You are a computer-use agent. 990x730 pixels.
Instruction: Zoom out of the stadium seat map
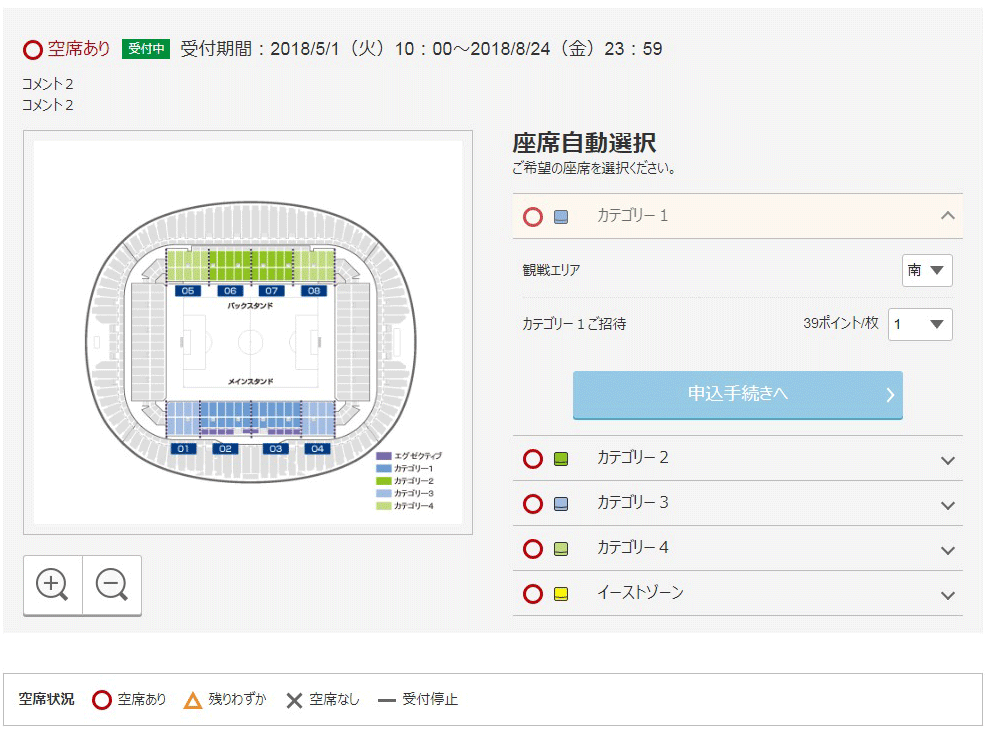click(x=111, y=584)
